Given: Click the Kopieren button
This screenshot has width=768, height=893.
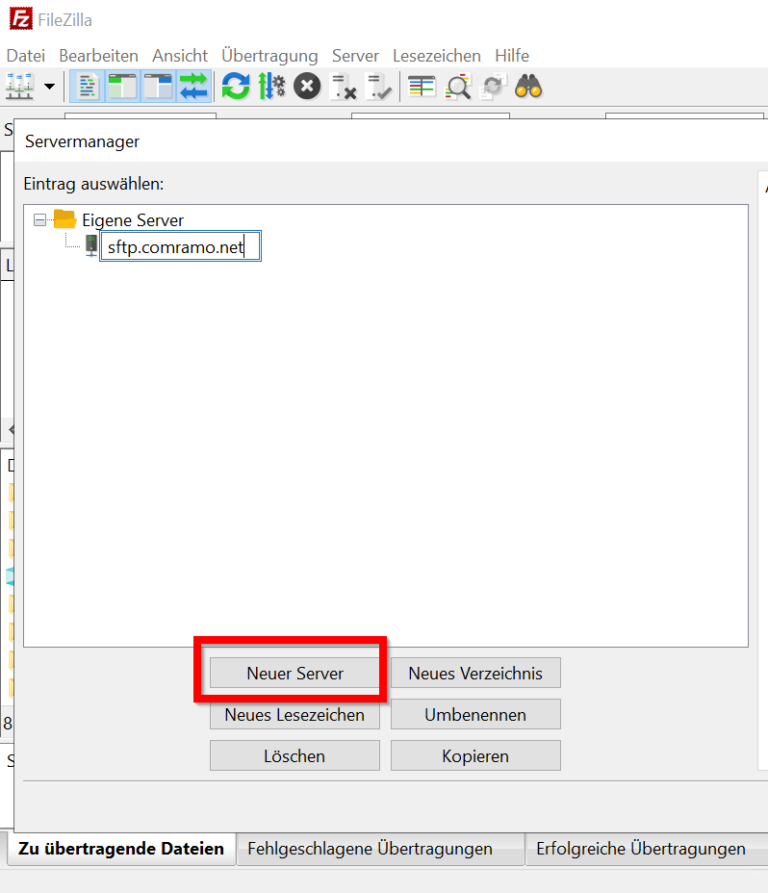Looking at the screenshot, I should point(475,756).
